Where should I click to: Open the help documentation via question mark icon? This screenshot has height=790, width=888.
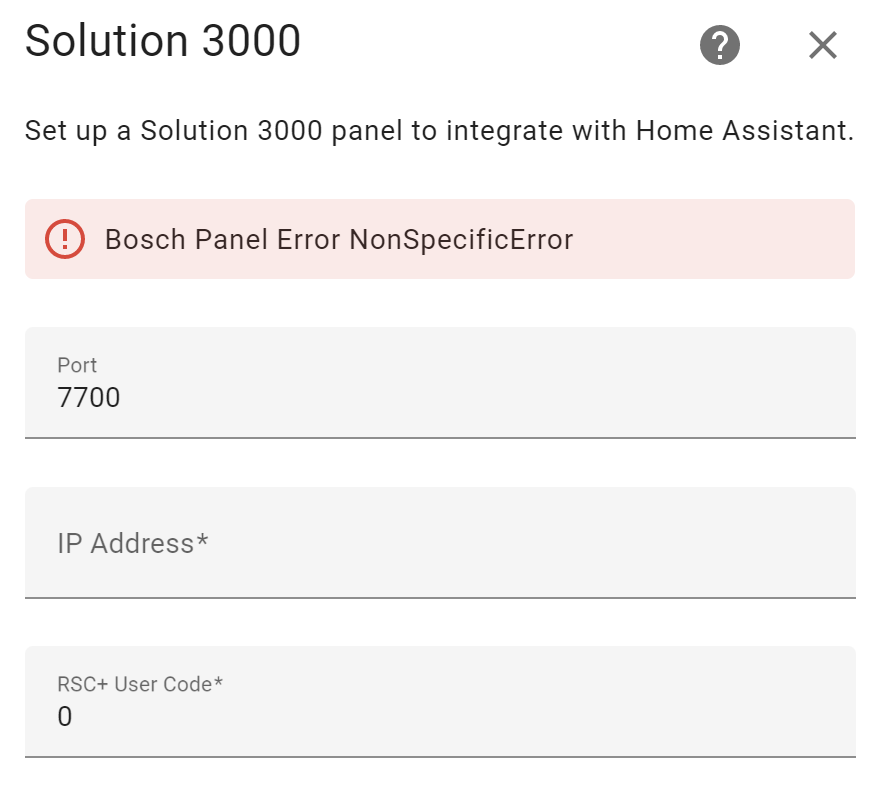click(720, 45)
